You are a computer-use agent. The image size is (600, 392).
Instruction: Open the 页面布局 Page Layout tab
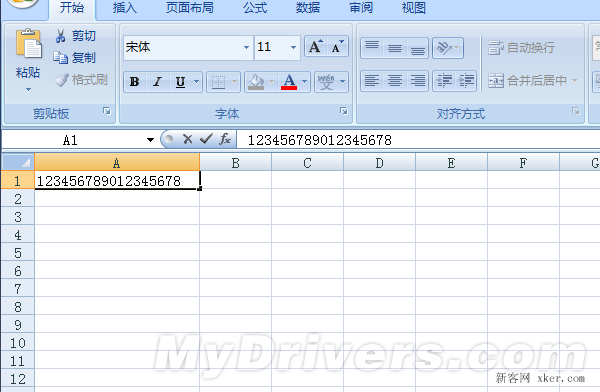click(x=190, y=8)
